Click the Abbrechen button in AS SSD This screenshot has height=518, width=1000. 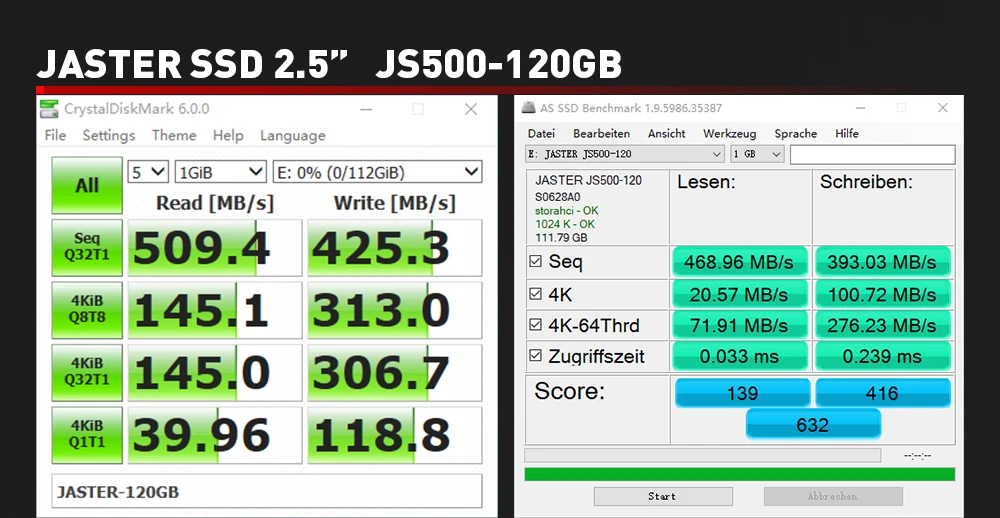(x=833, y=496)
